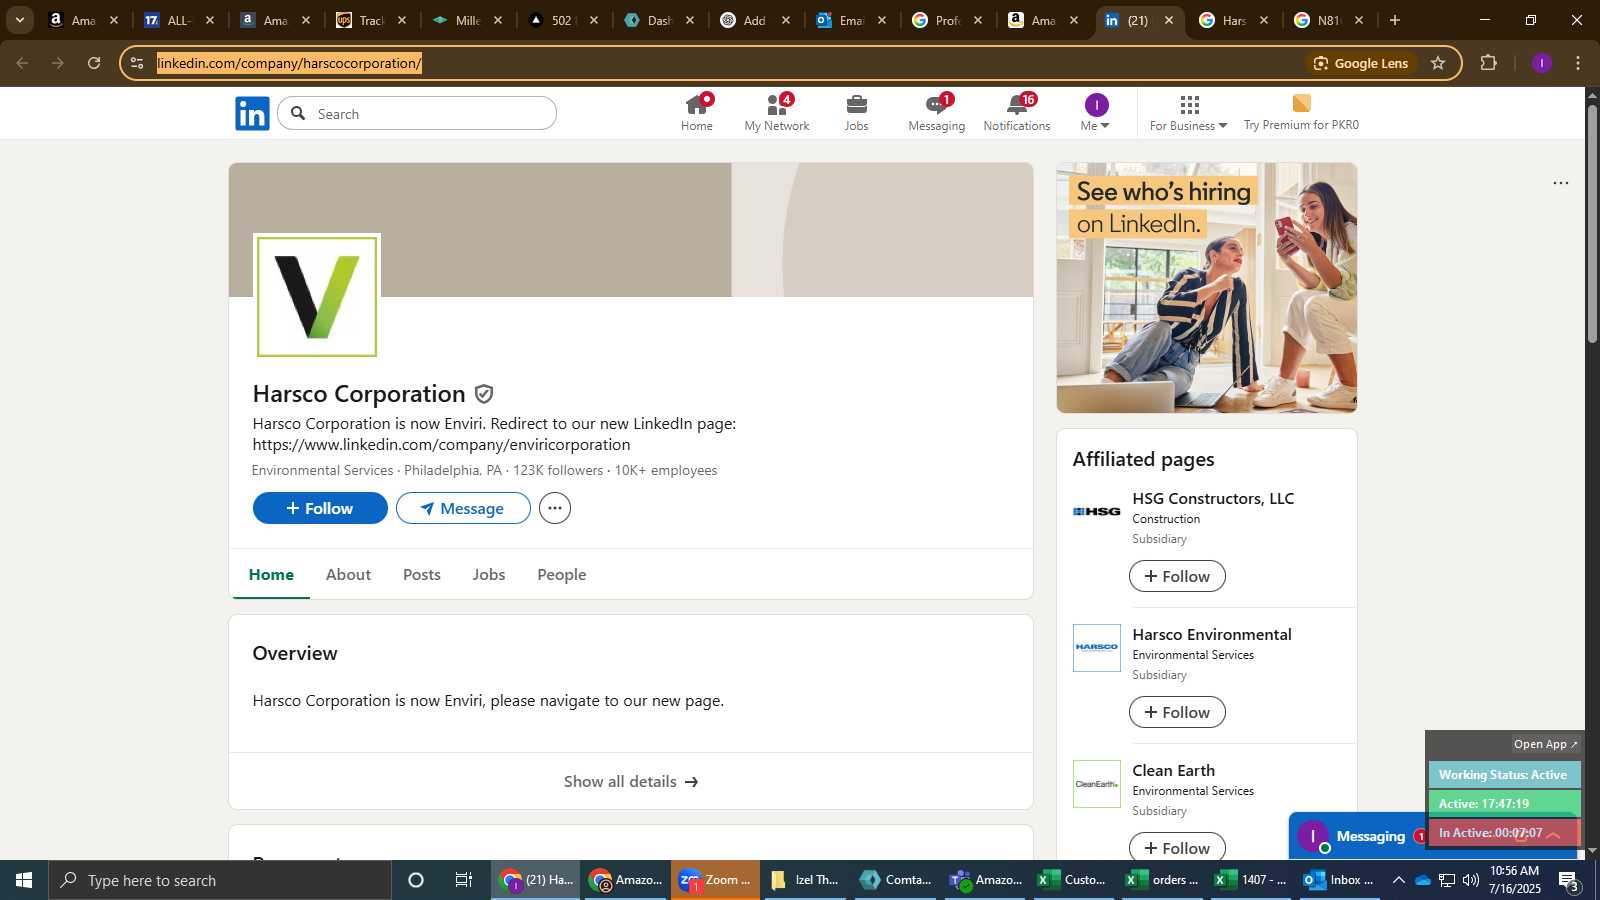Open Clean Earth page link
The image size is (1600, 900).
click(1174, 770)
